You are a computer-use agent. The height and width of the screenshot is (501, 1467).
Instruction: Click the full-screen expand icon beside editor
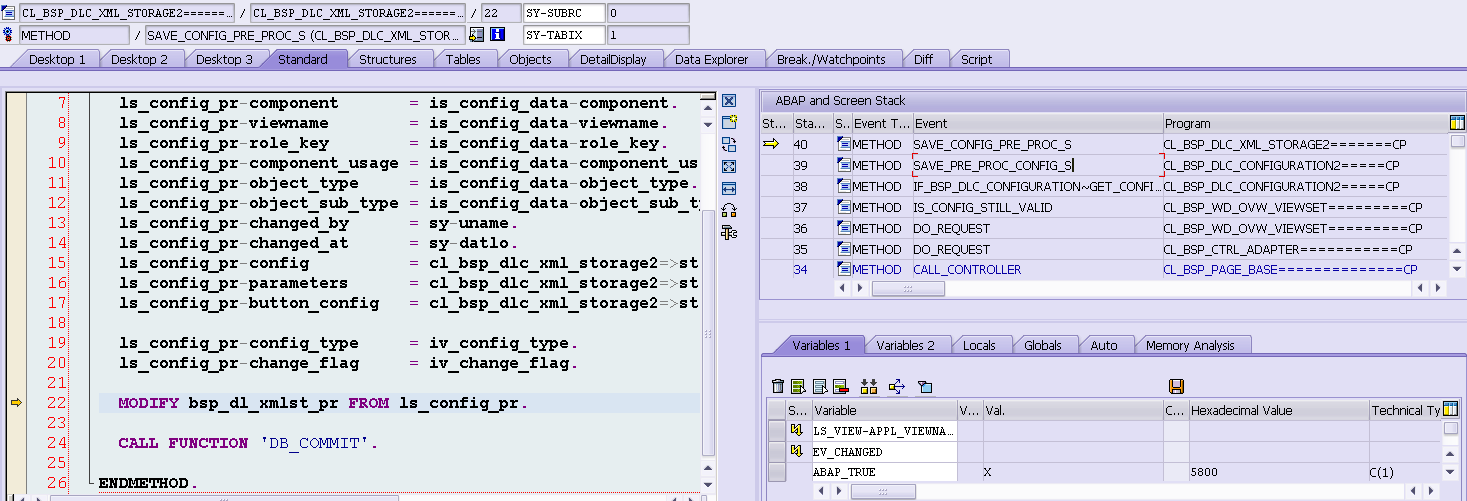tap(729, 166)
